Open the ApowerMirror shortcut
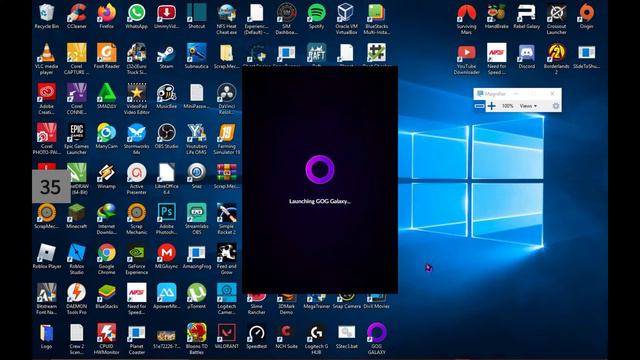This screenshot has height=360, width=640. [167, 296]
